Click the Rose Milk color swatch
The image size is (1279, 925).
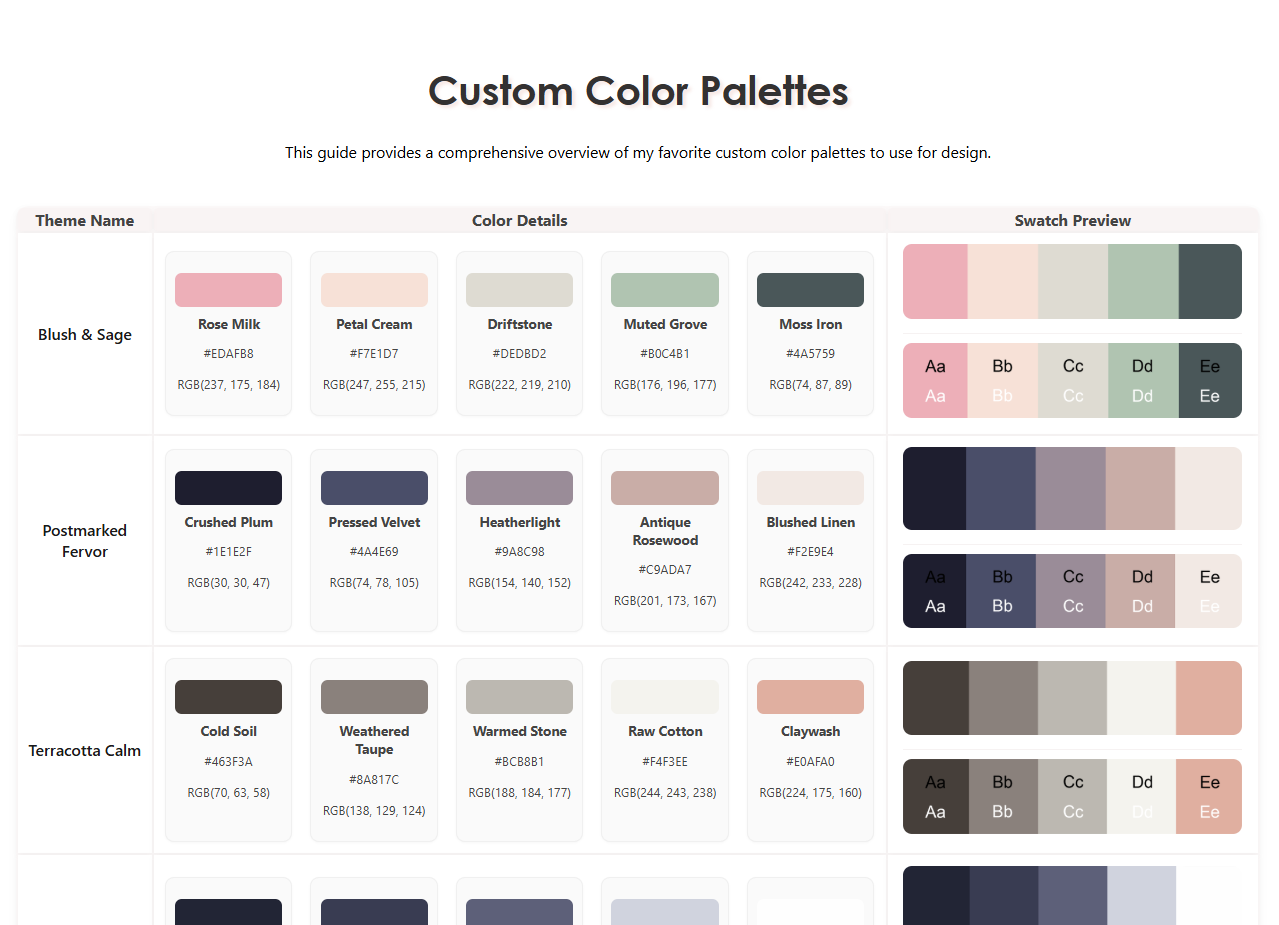pos(228,290)
